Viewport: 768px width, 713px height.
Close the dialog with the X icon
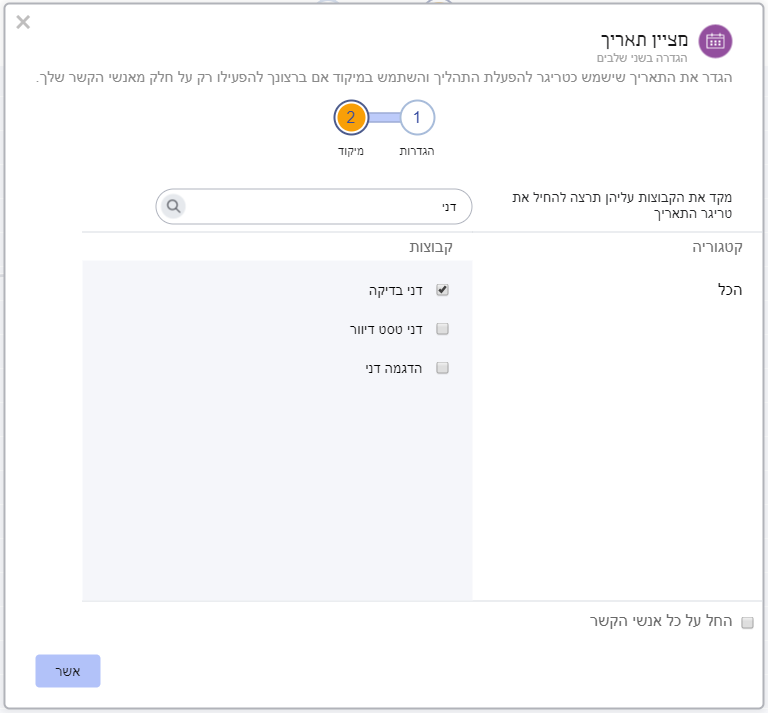tap(23, 22)
